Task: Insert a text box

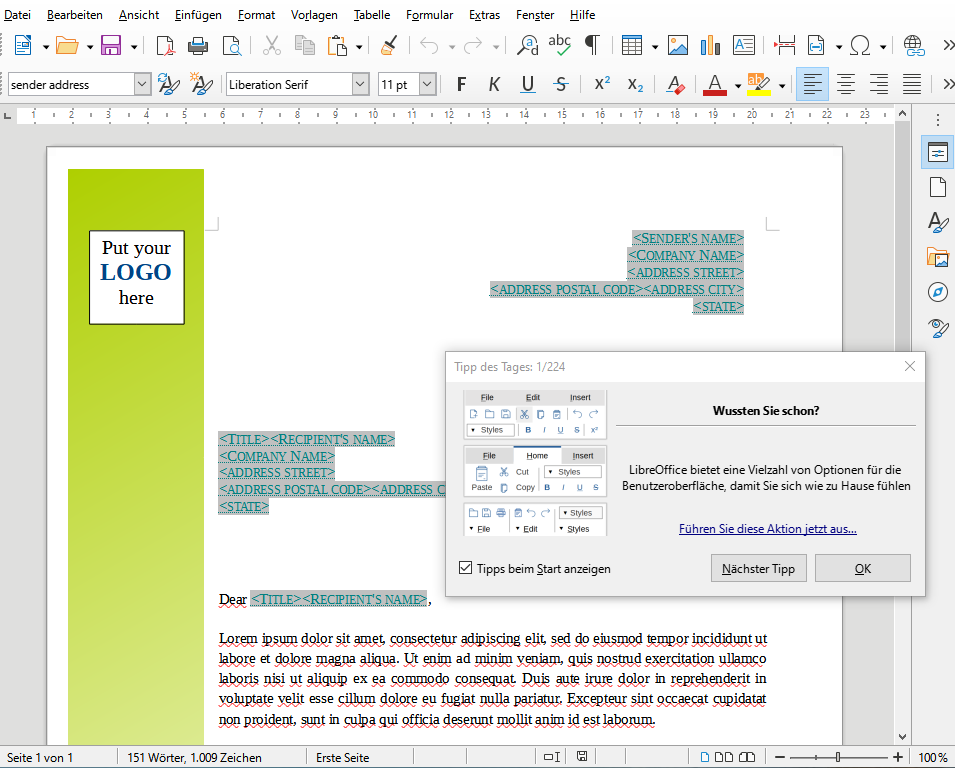Action: tap(744, 46)
